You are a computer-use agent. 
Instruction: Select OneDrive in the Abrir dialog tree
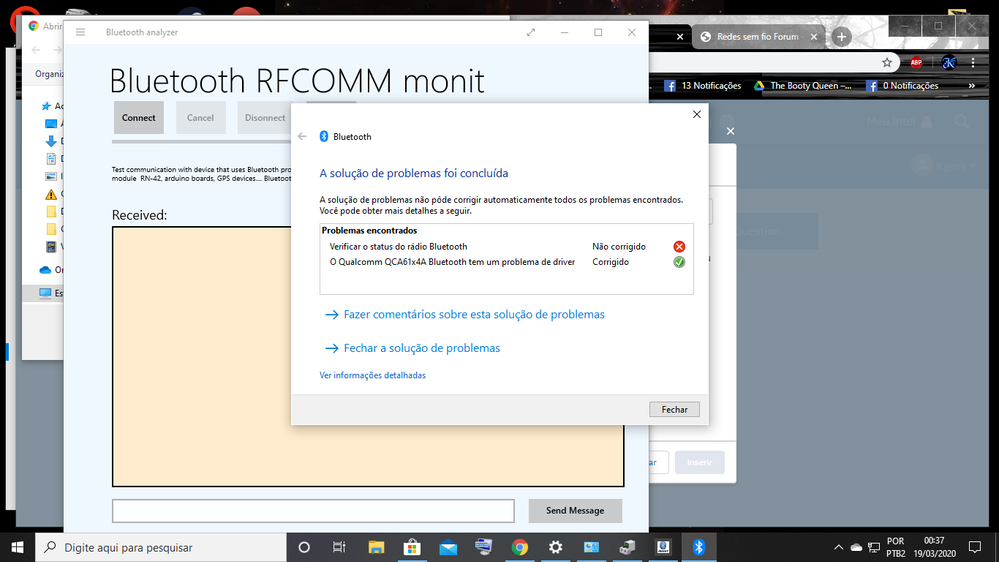click(50, 270)
